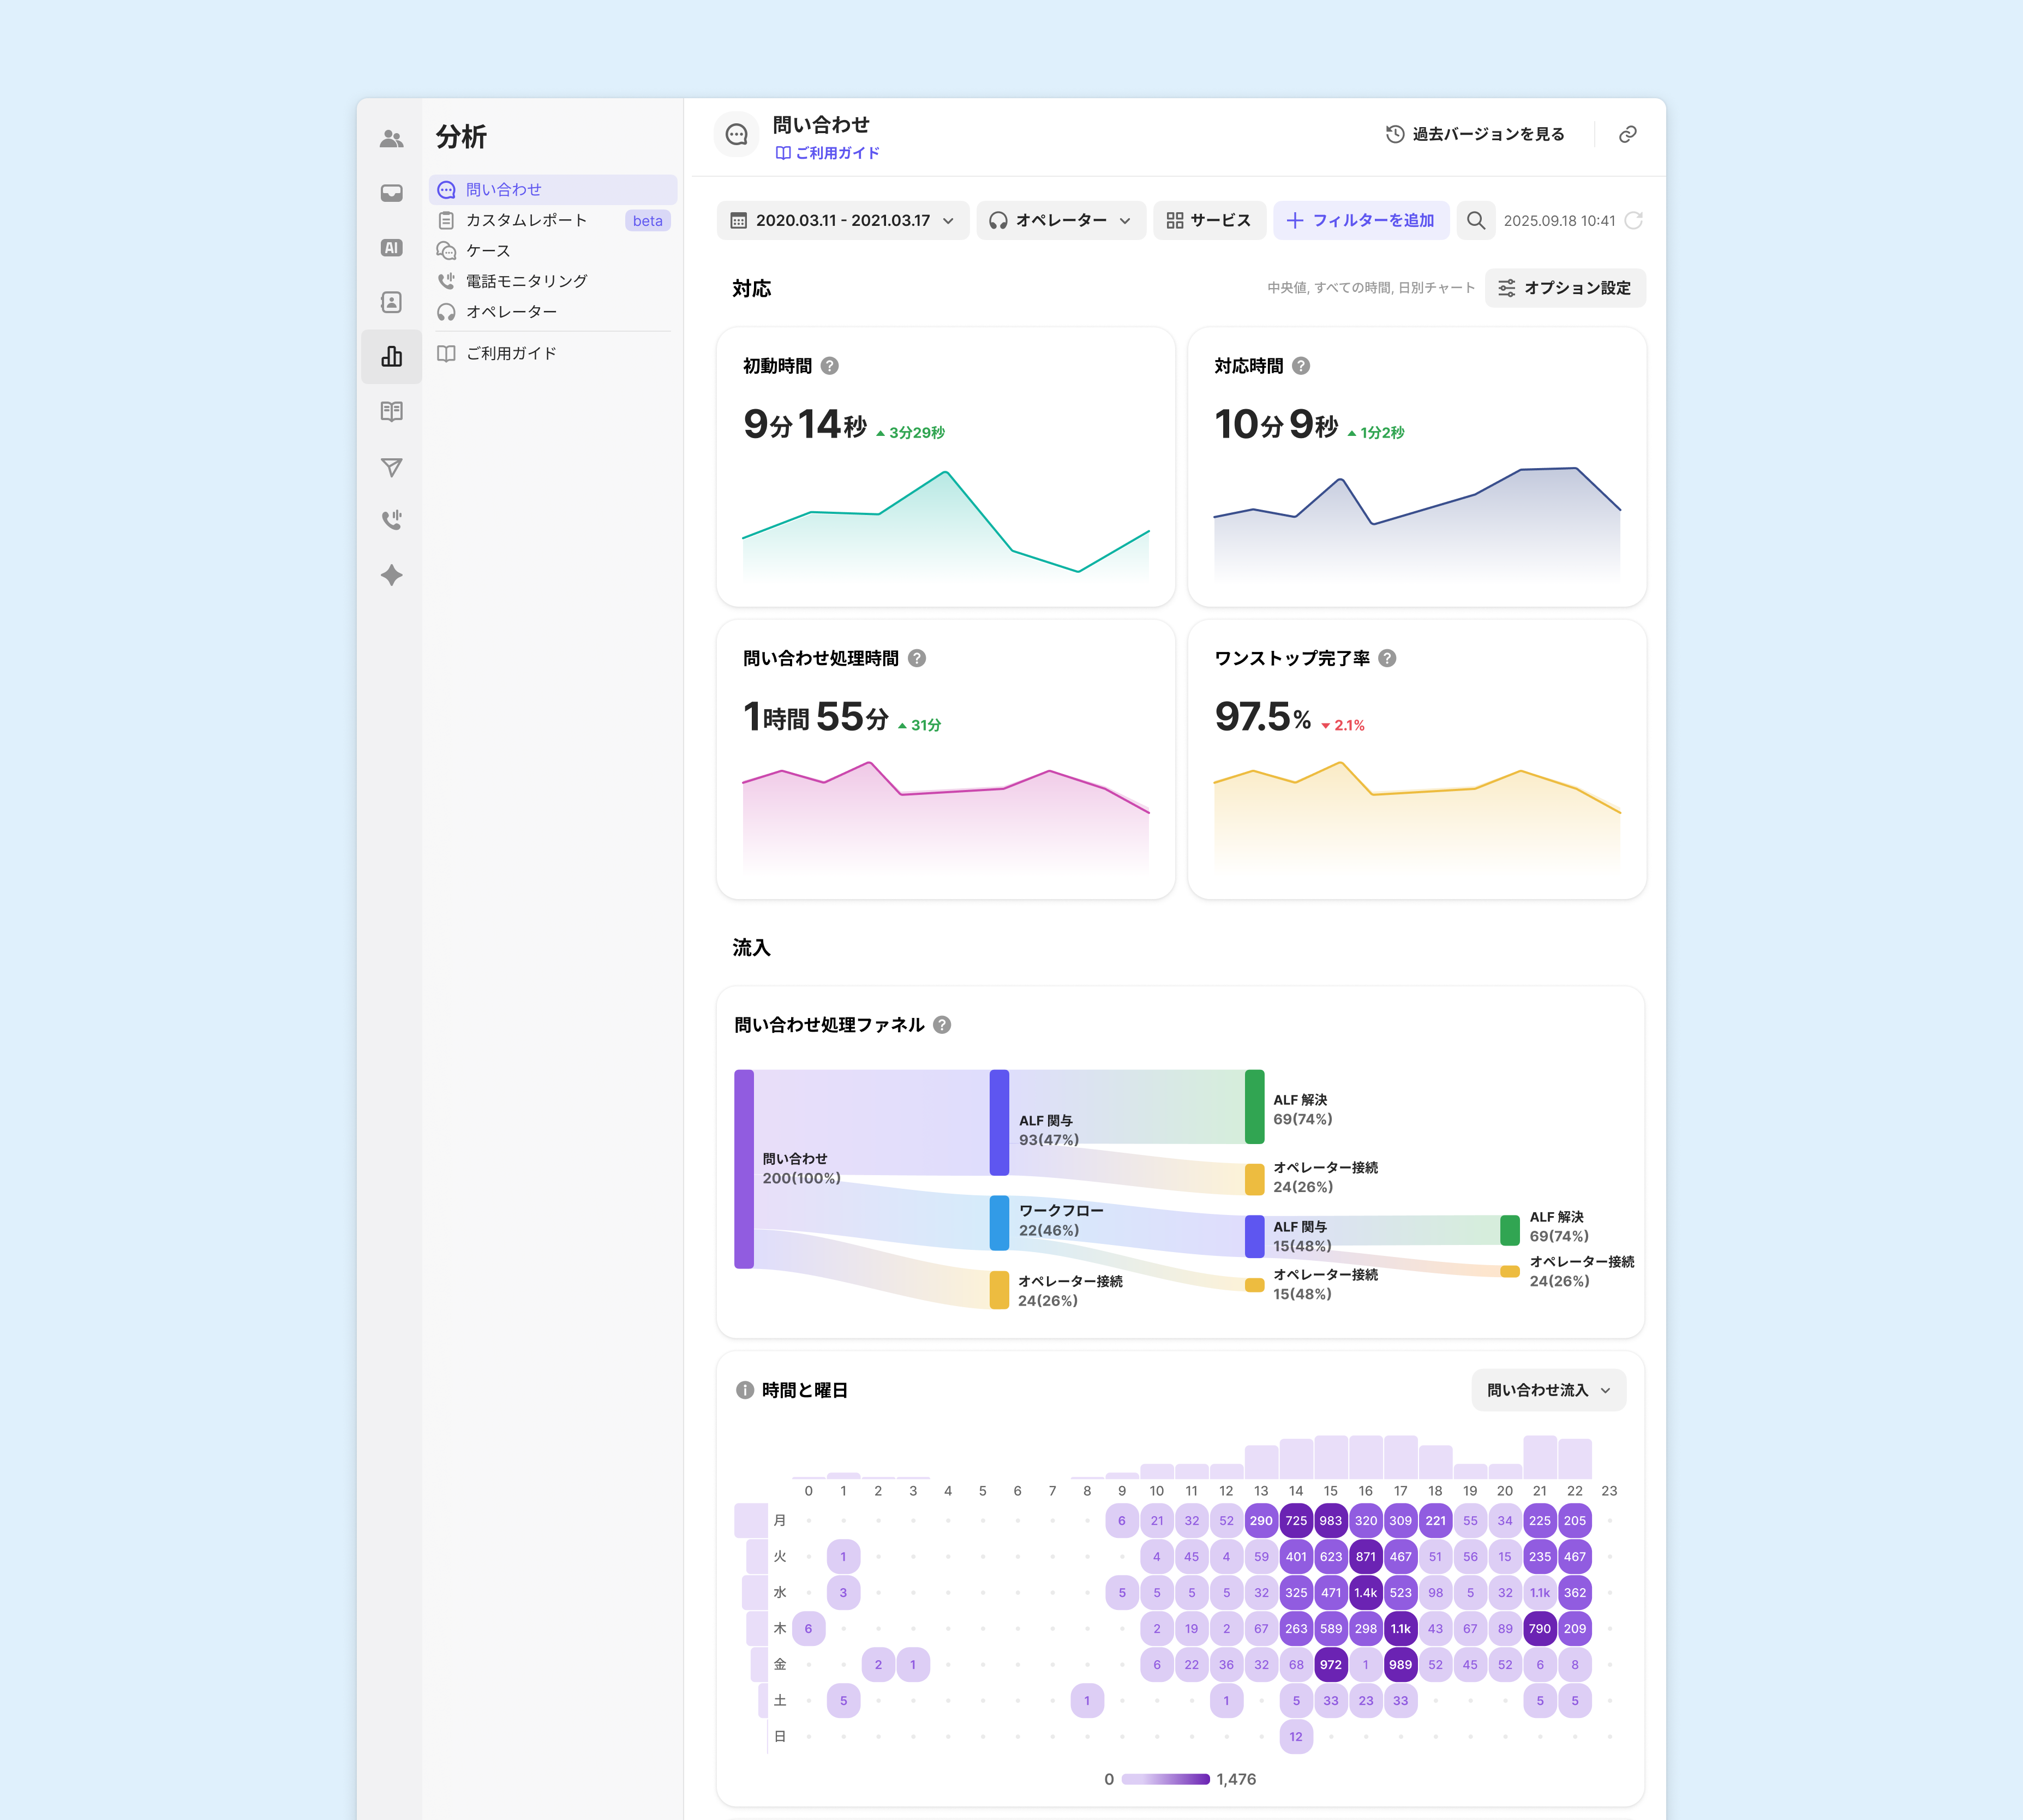Open the AI sidebar icon
Screen dimensions: 2023x1820
click(x=391, y=248)
